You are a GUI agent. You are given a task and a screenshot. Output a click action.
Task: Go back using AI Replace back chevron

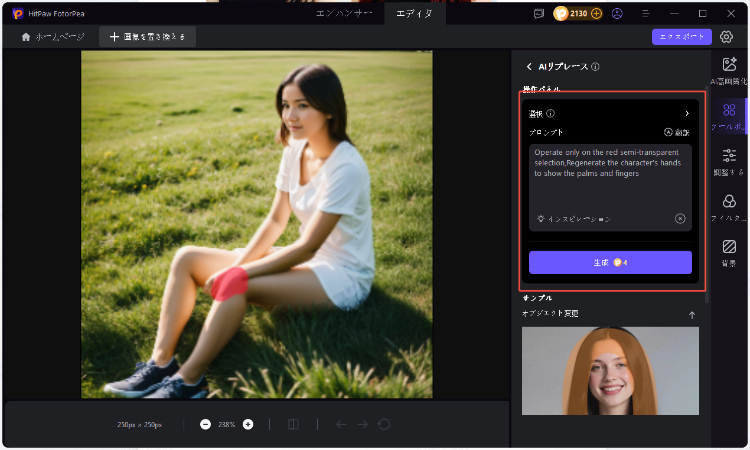pos(529,67)
